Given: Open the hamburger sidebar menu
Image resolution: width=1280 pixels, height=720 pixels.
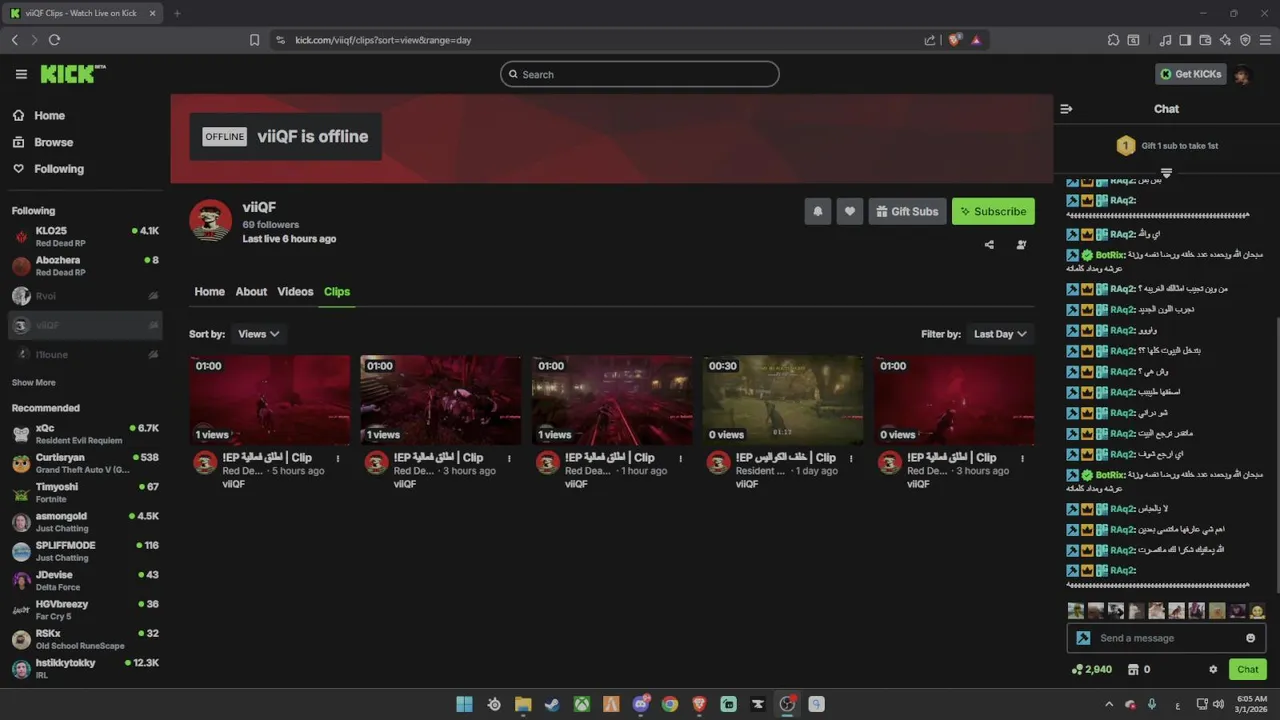Looking at the screenshot, I should point(21,74).
